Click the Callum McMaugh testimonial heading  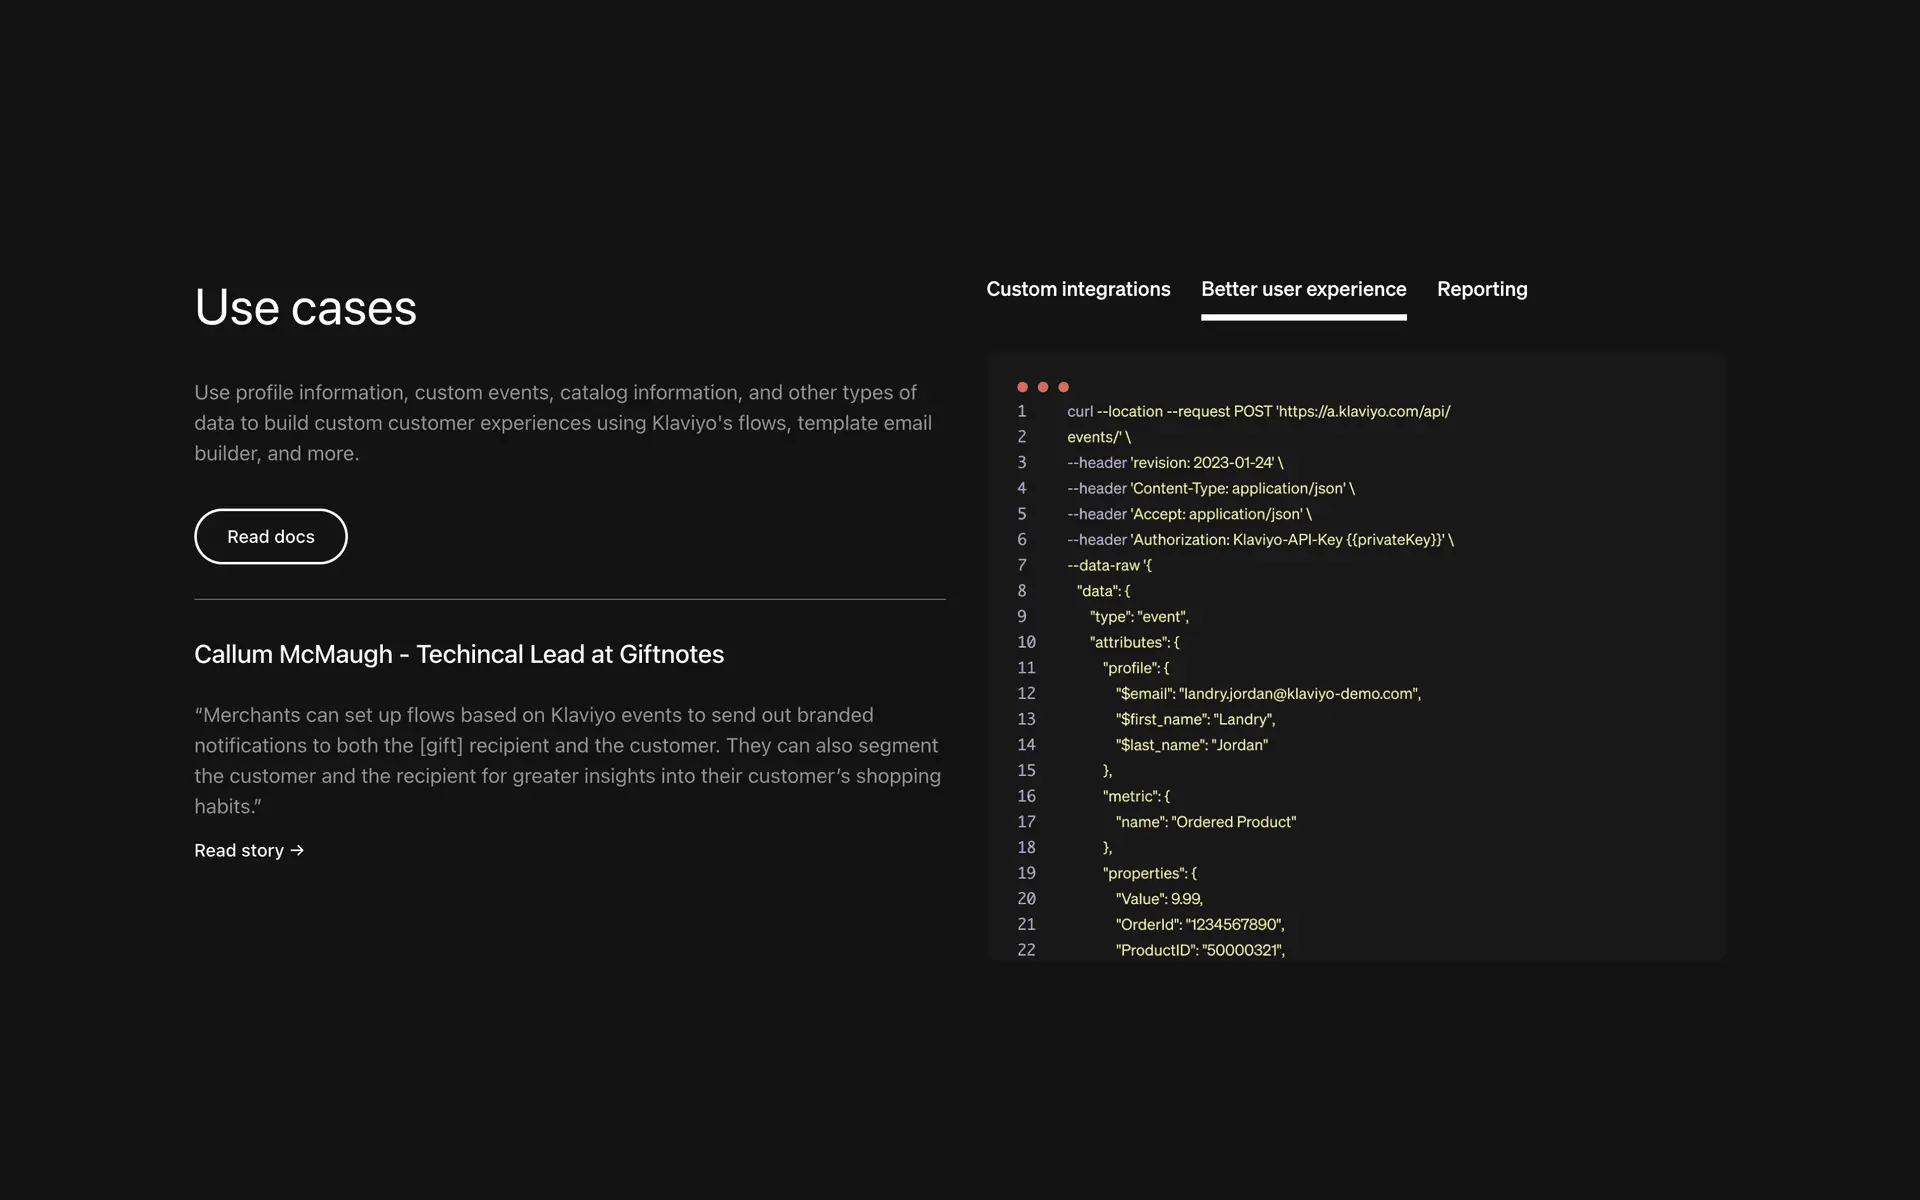pyautogui.click(x=459, y=654)
